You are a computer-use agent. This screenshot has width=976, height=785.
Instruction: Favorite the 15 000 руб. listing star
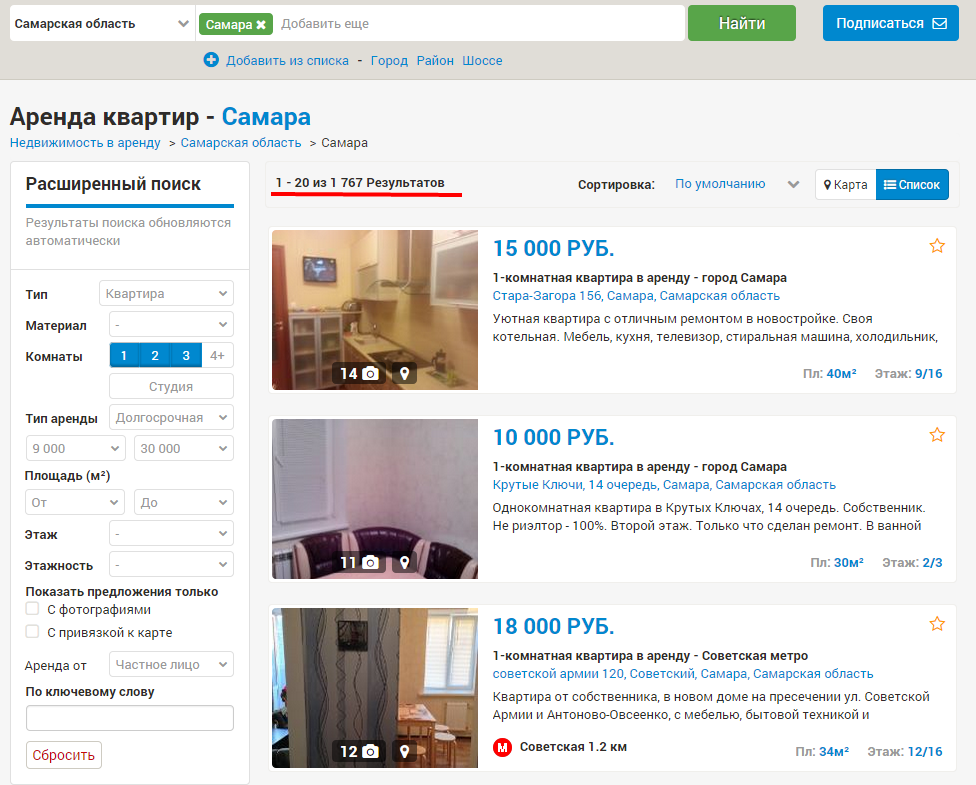[x=937, y=246]
